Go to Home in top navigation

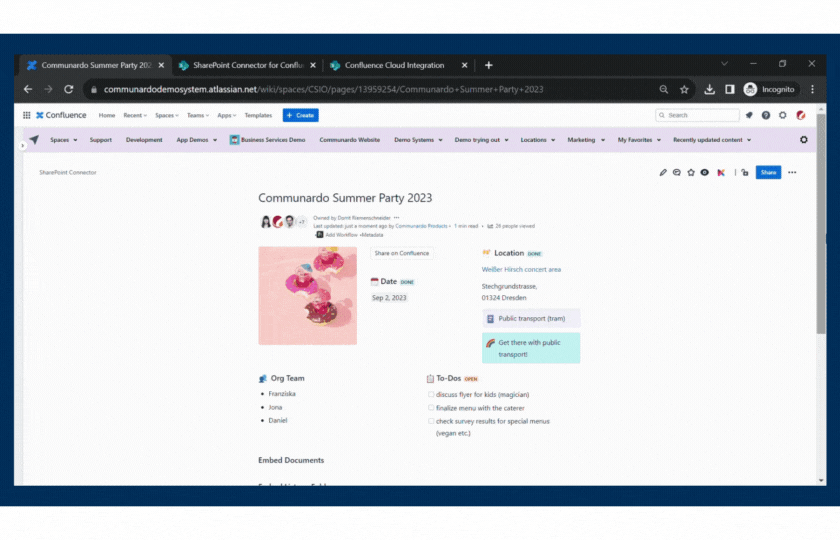tap(107, 115)
